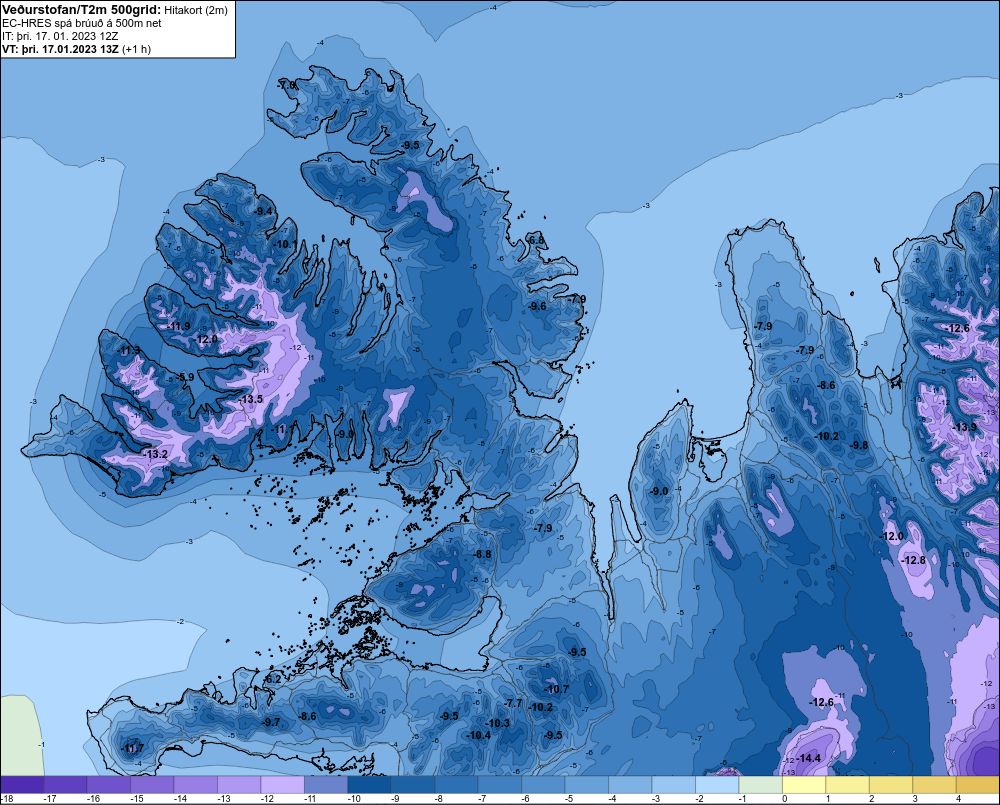Select the -10.1 temperature label
This screenshot has width=1000, height=805.
point(286,244)
